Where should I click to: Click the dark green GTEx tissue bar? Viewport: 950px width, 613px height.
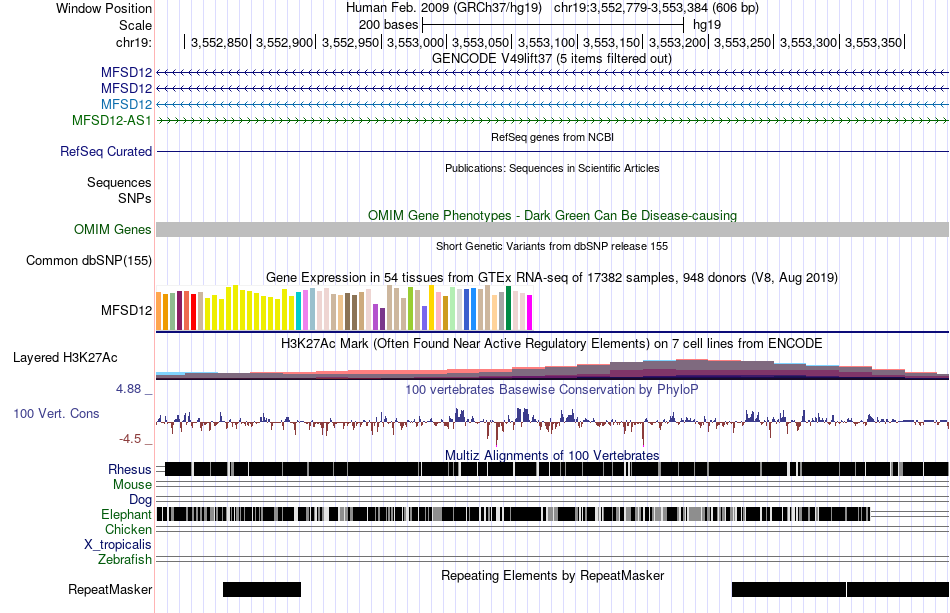pyautogui.click(x=508, y=308)
